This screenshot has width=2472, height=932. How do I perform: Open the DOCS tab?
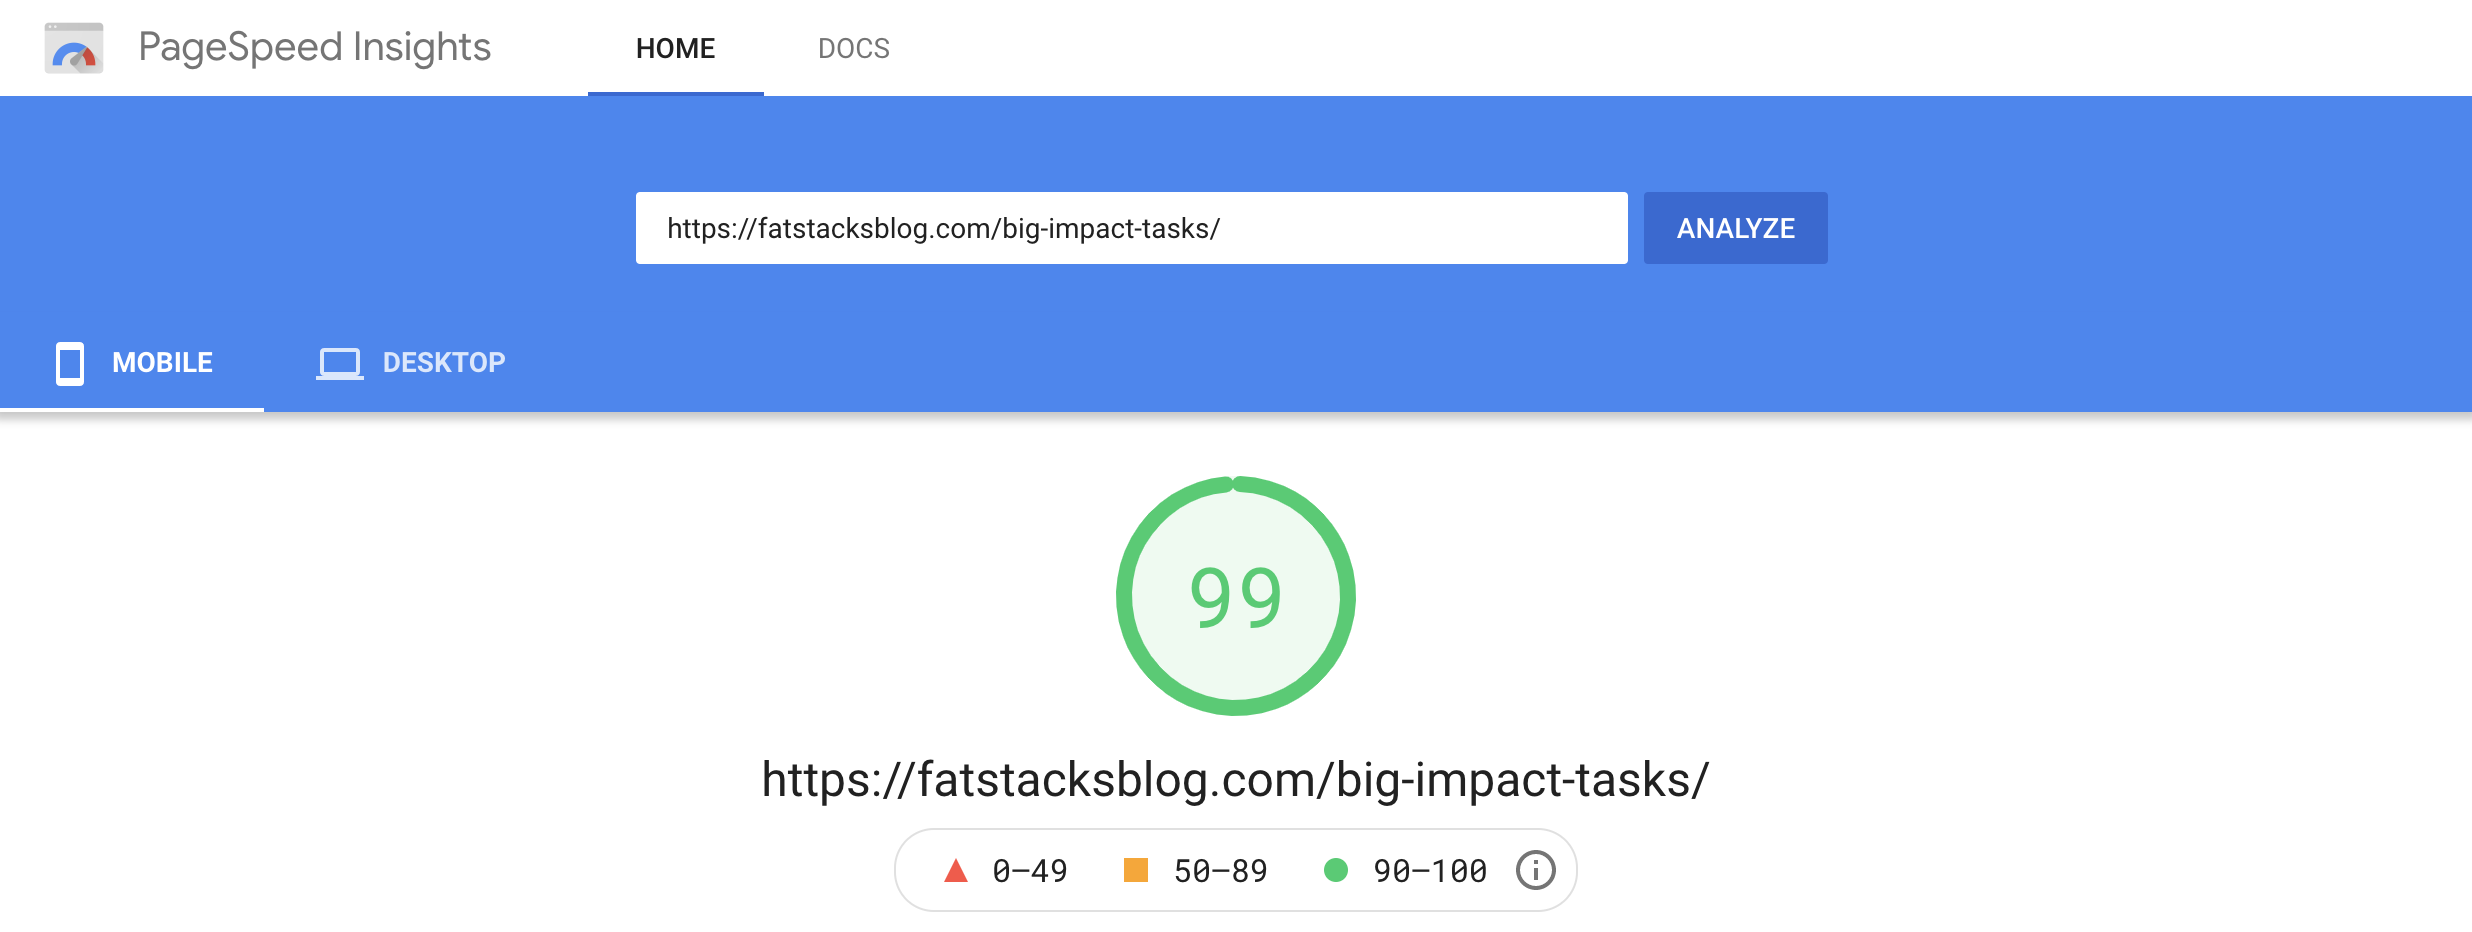click(853, 48)
